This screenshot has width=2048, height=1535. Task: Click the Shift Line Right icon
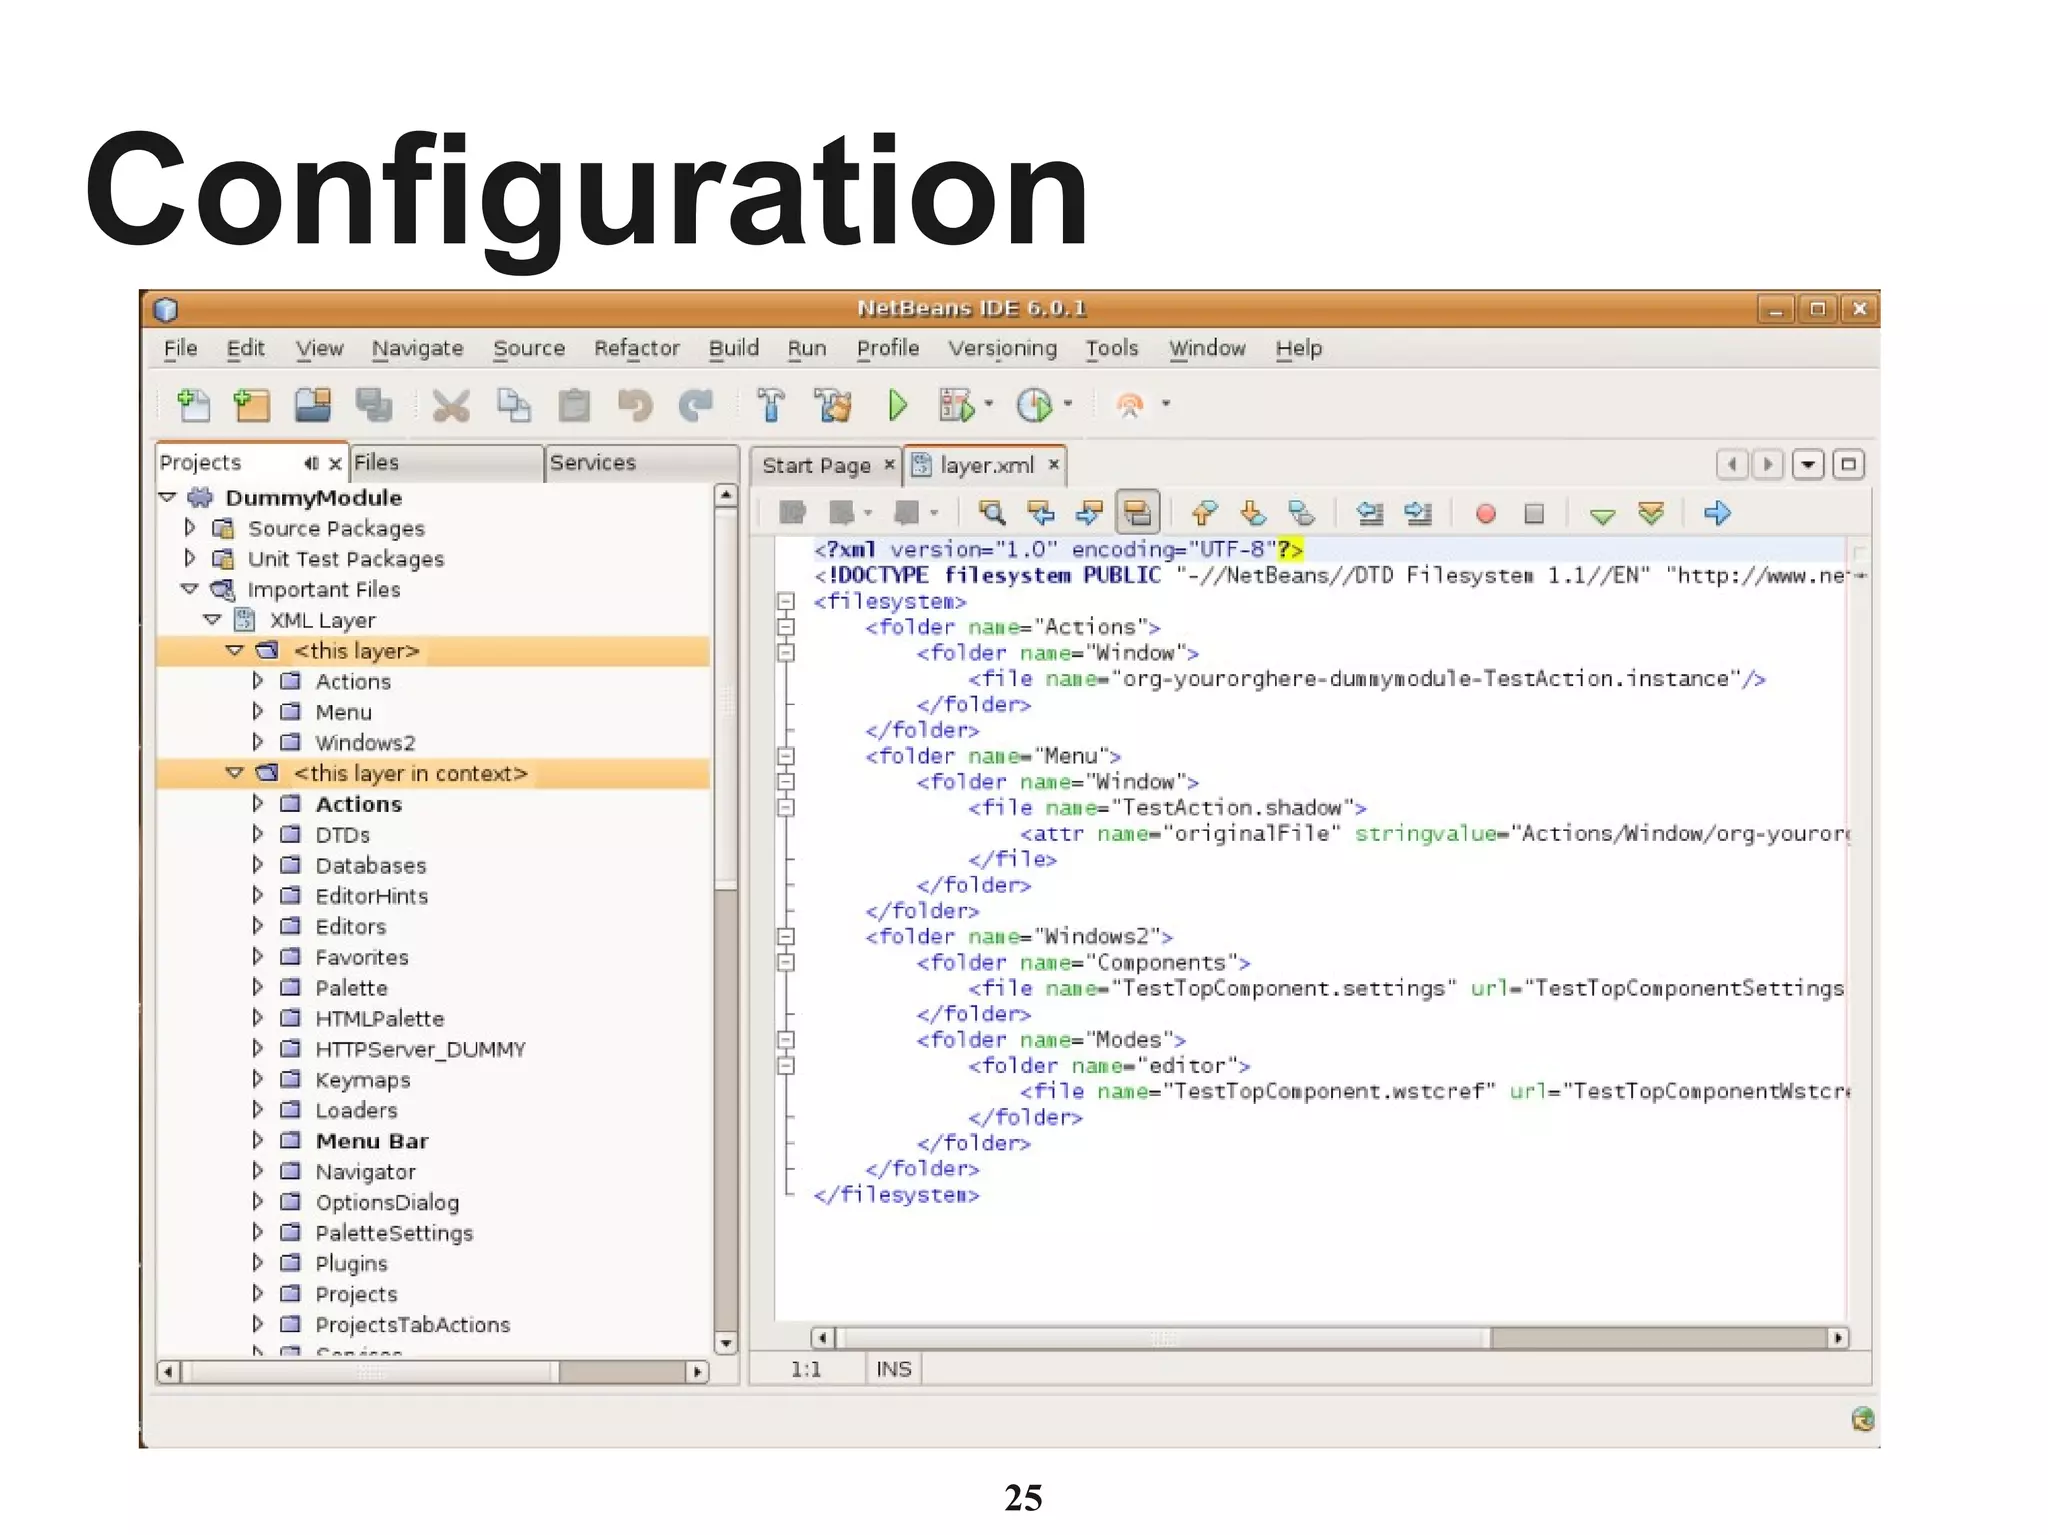(x=1418, y=513)
